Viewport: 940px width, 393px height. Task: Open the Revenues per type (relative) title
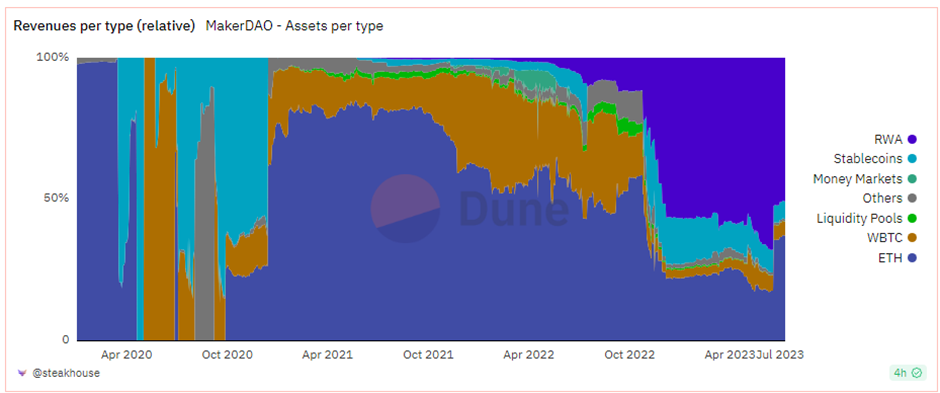(x=104, y=26)
